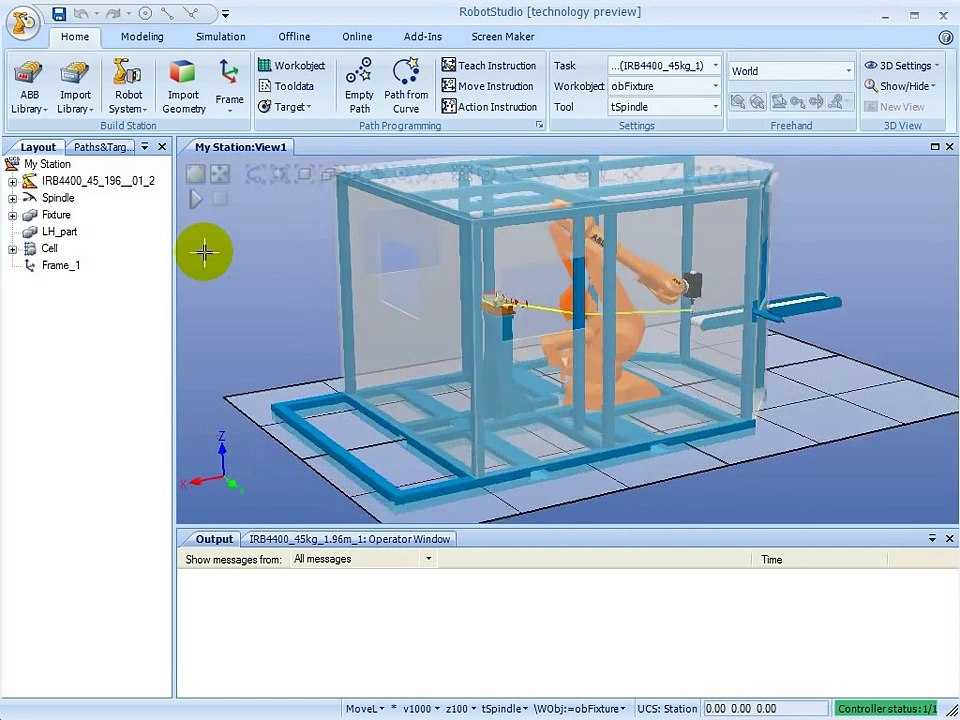Select My Station root node

tap(47, 163)
